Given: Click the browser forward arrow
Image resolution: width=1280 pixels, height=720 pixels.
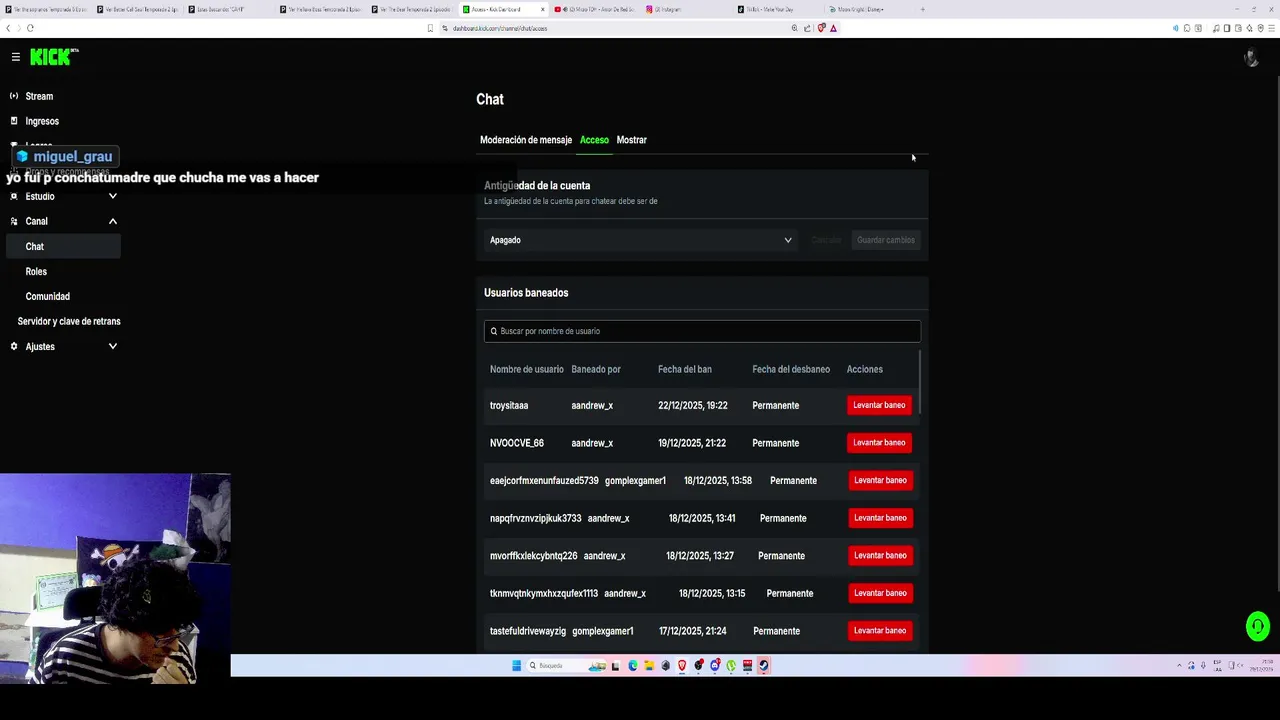Looking at the screenshot, I should pos(20,28).
